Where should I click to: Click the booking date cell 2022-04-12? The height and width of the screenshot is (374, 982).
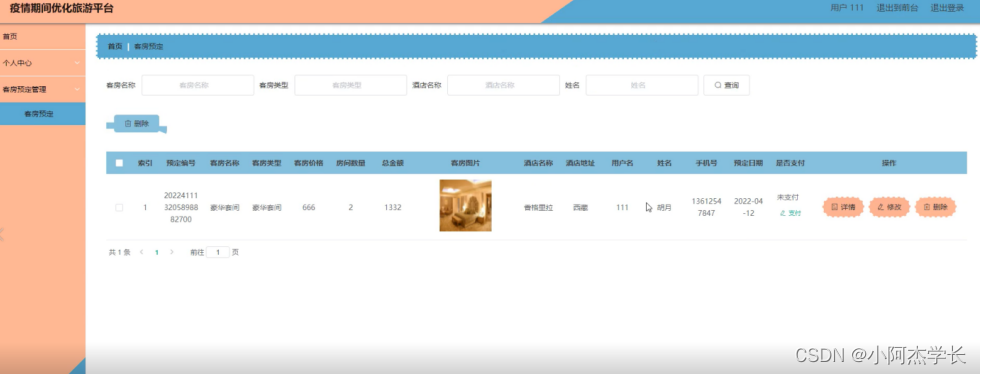748,207
